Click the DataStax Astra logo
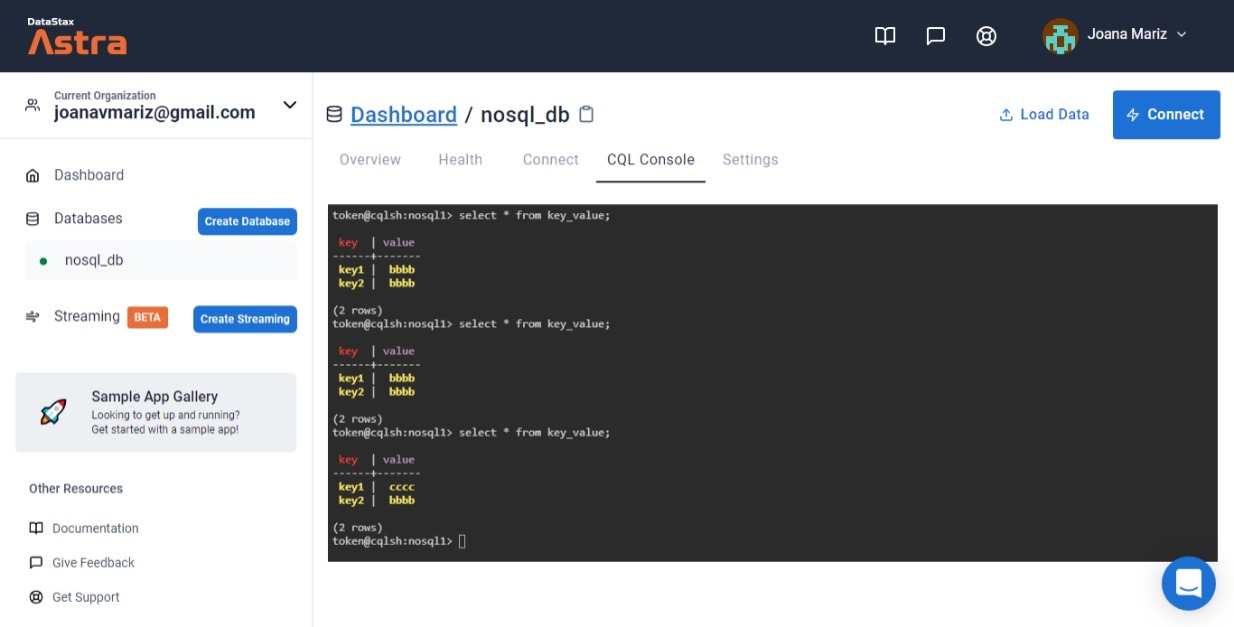This screenshot has height=627, width=1234. click(x=77, y=35)
